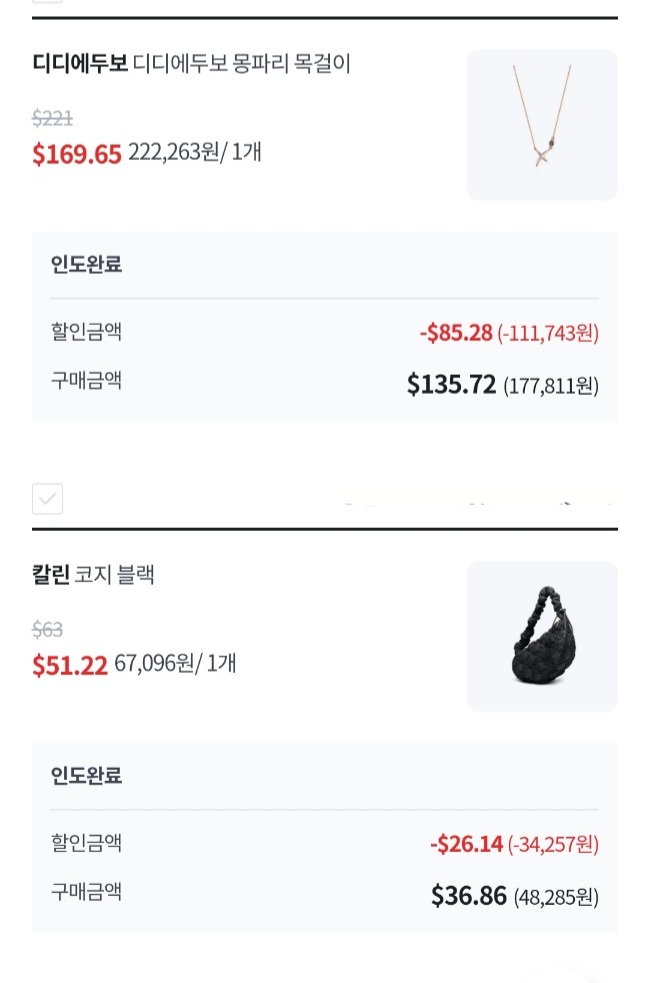Click the $51.22 sale price

coord(70,666)
